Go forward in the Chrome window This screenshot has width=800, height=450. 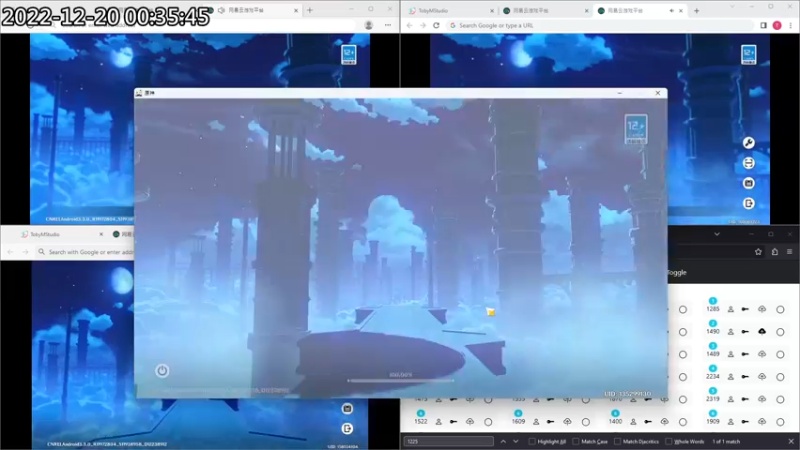(423, 25)
